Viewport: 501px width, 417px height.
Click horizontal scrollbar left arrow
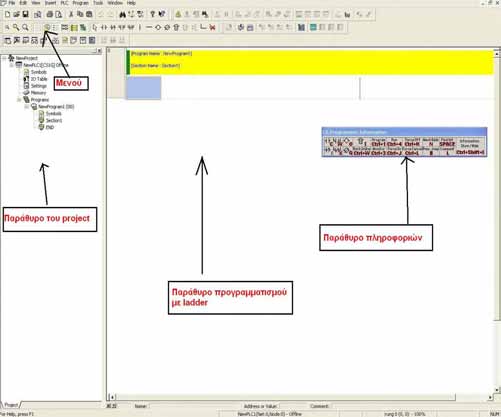[112, 397]
